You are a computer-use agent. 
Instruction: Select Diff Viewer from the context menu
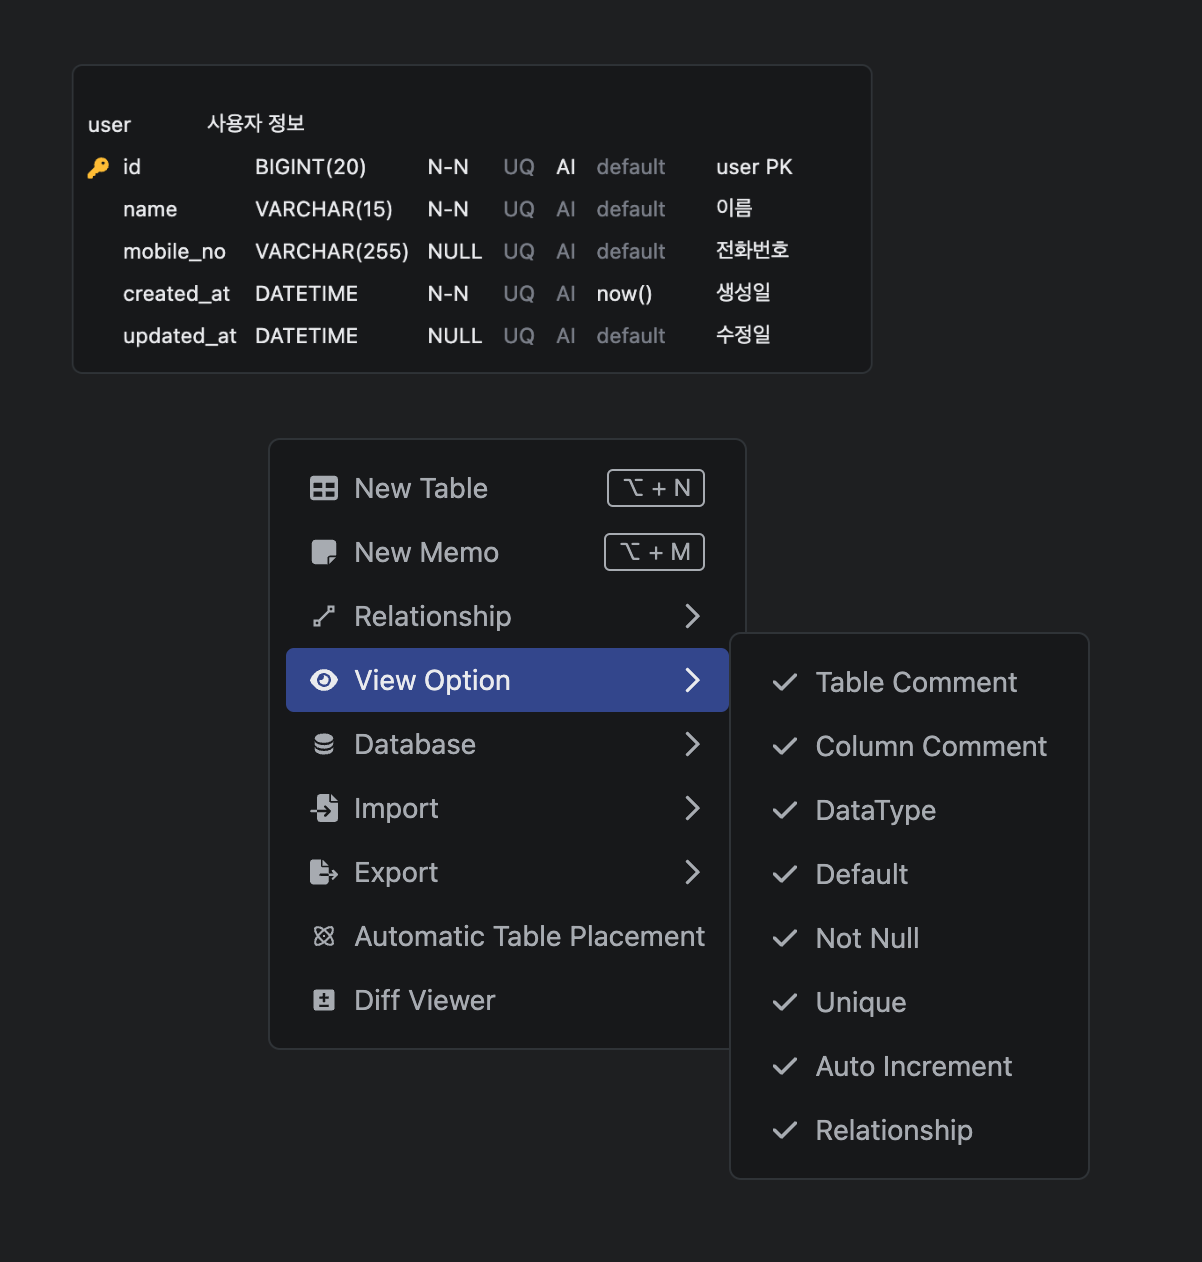[424, 1000]
